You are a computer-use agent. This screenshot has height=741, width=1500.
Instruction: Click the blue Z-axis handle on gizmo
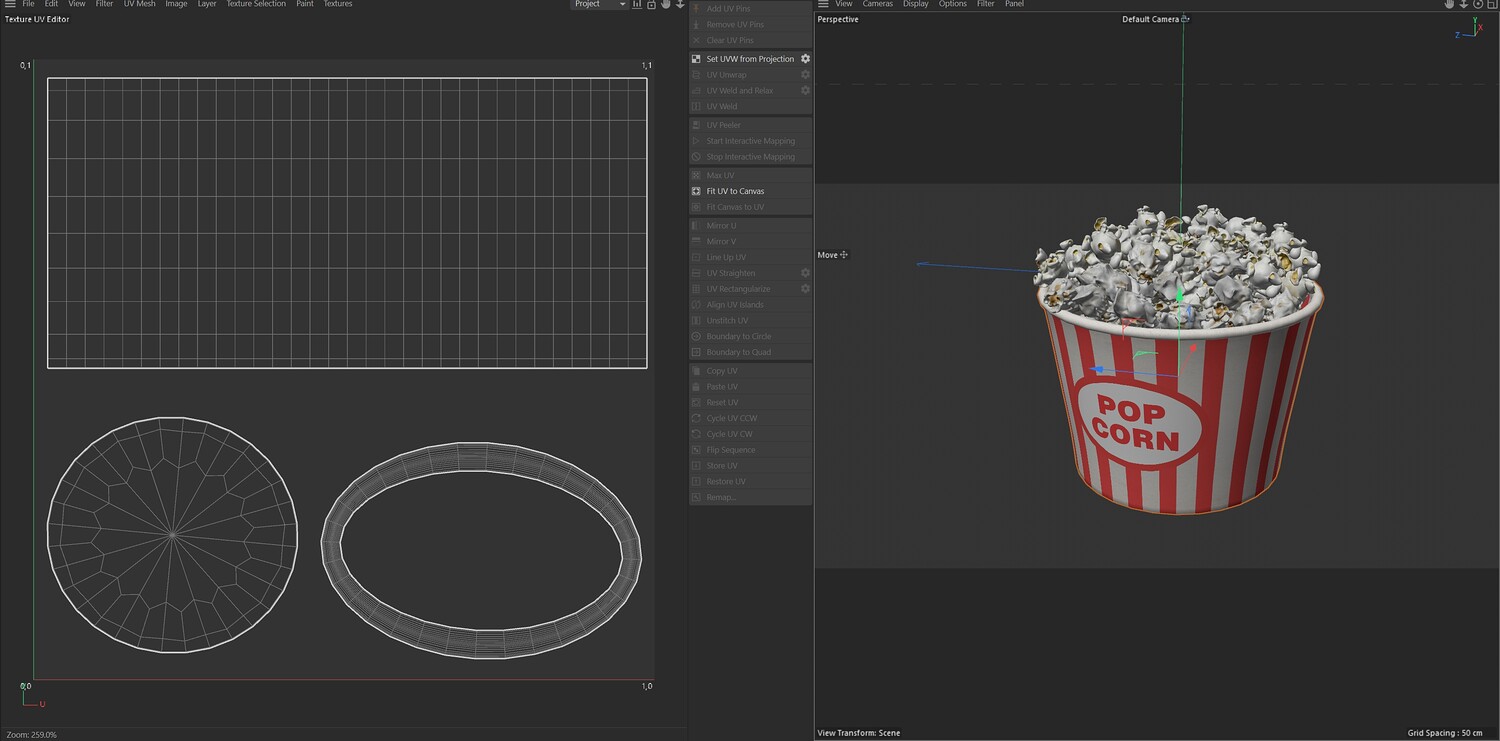pos(1098,369)
